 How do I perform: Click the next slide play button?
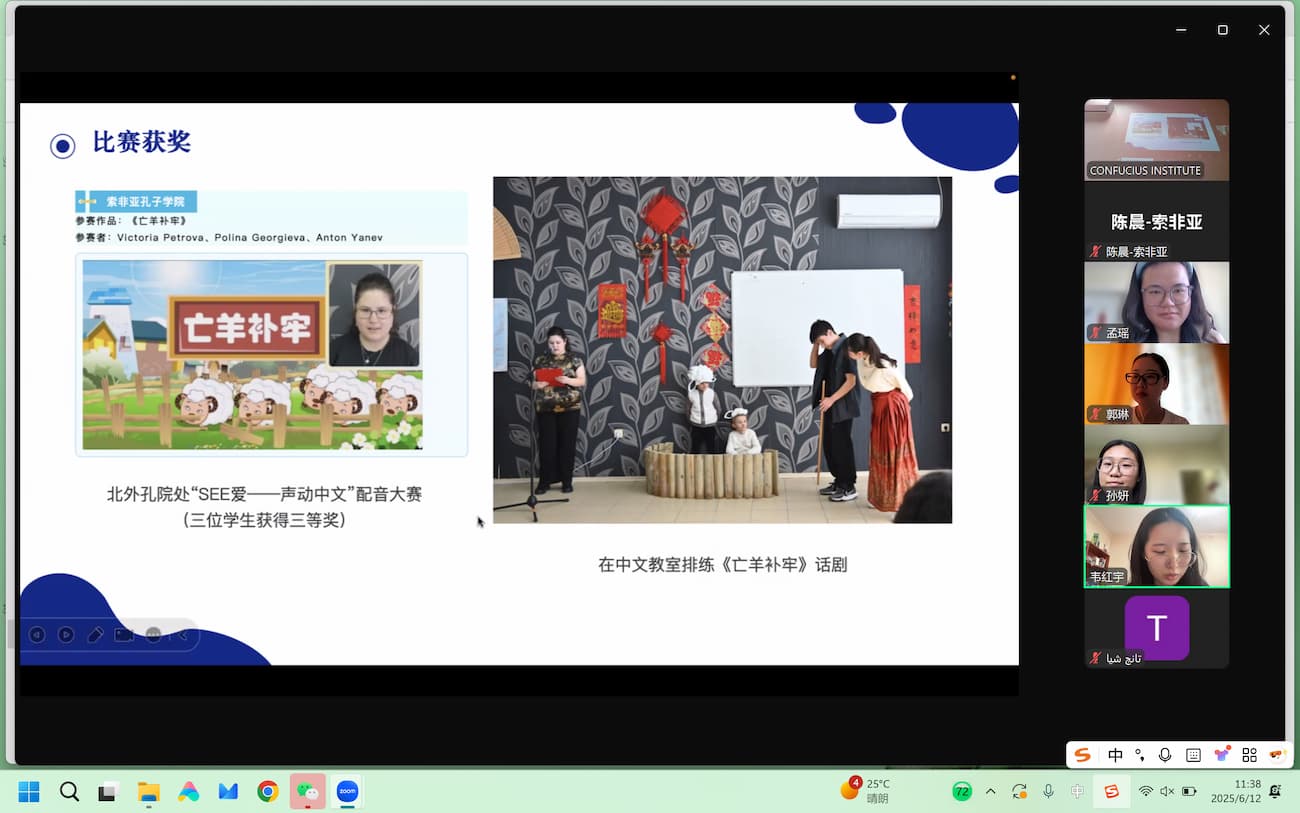66,634
